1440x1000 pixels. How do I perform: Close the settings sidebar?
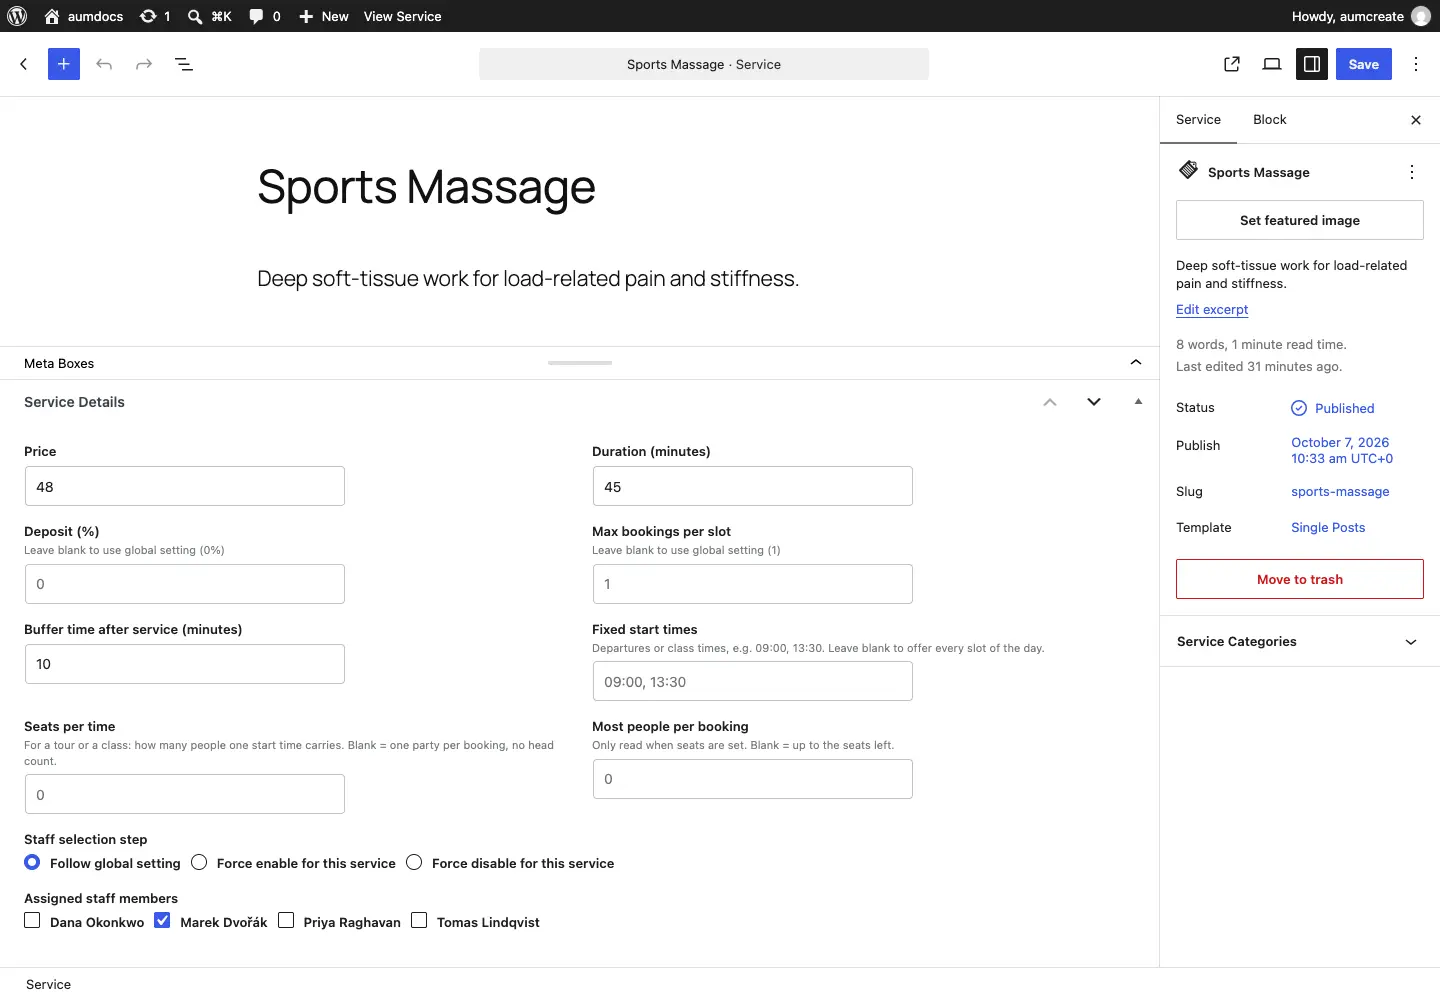click(1416, 120)
